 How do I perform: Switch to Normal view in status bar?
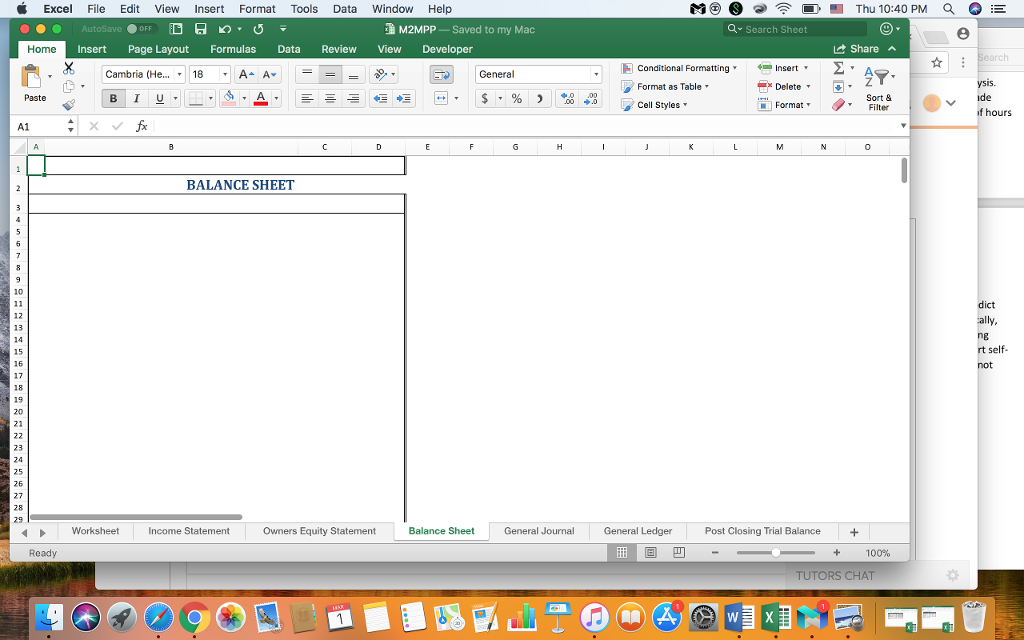tap(622, 552)
